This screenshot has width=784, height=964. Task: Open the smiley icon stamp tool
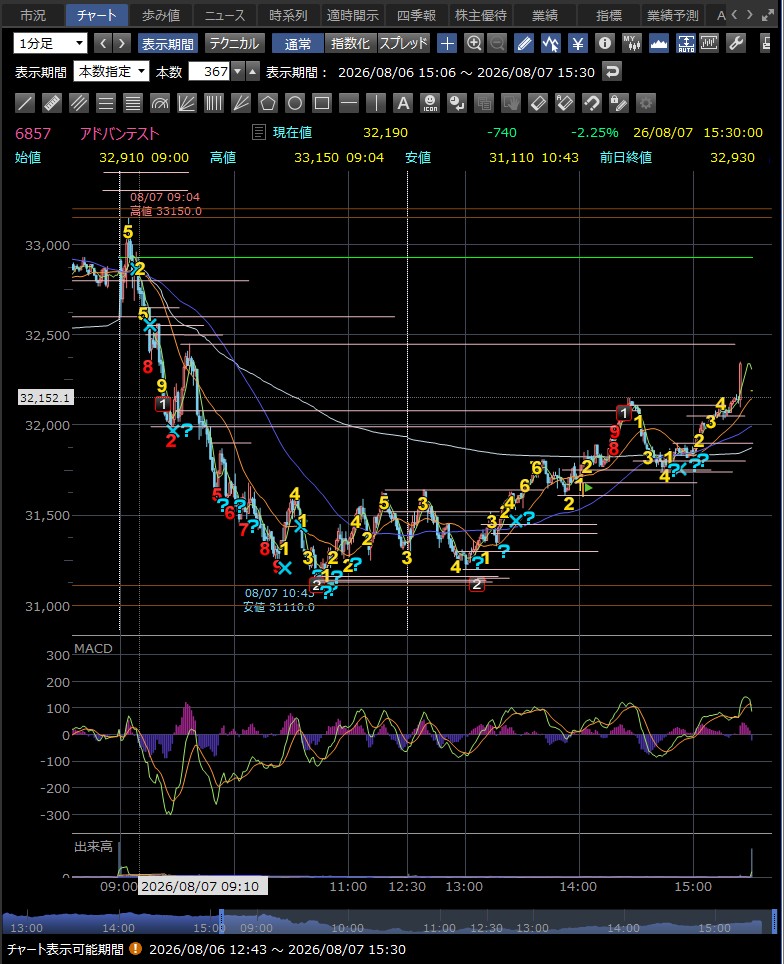coord(430,103)
